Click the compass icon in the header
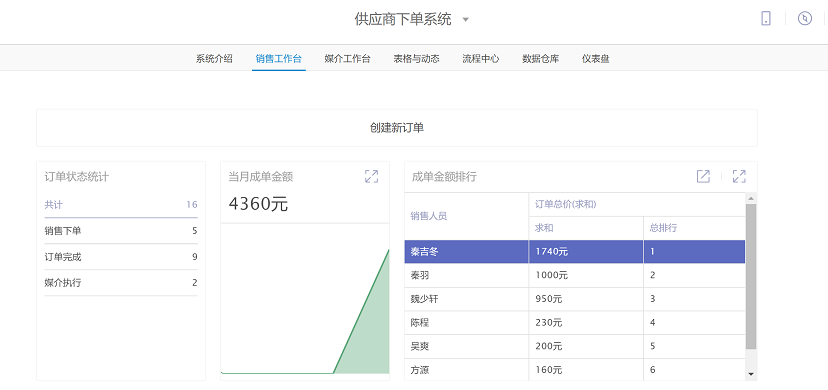Screen dimensions: 828x390 point(804,19)
